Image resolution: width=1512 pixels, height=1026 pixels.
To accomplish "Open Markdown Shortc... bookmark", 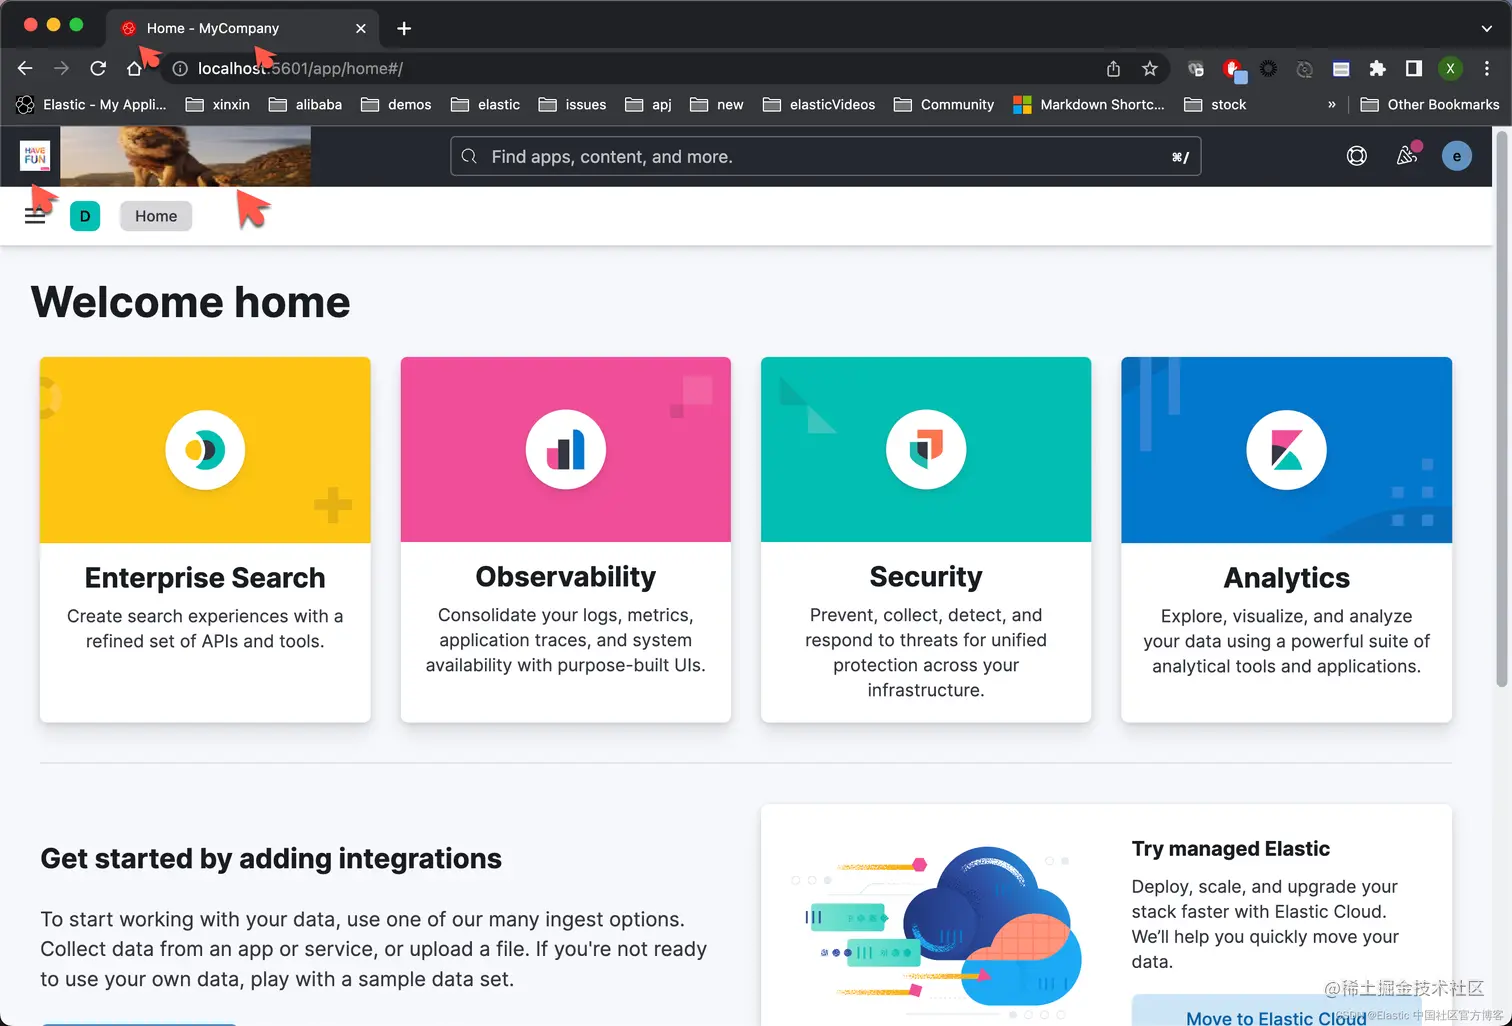I will coord(1089,104).
